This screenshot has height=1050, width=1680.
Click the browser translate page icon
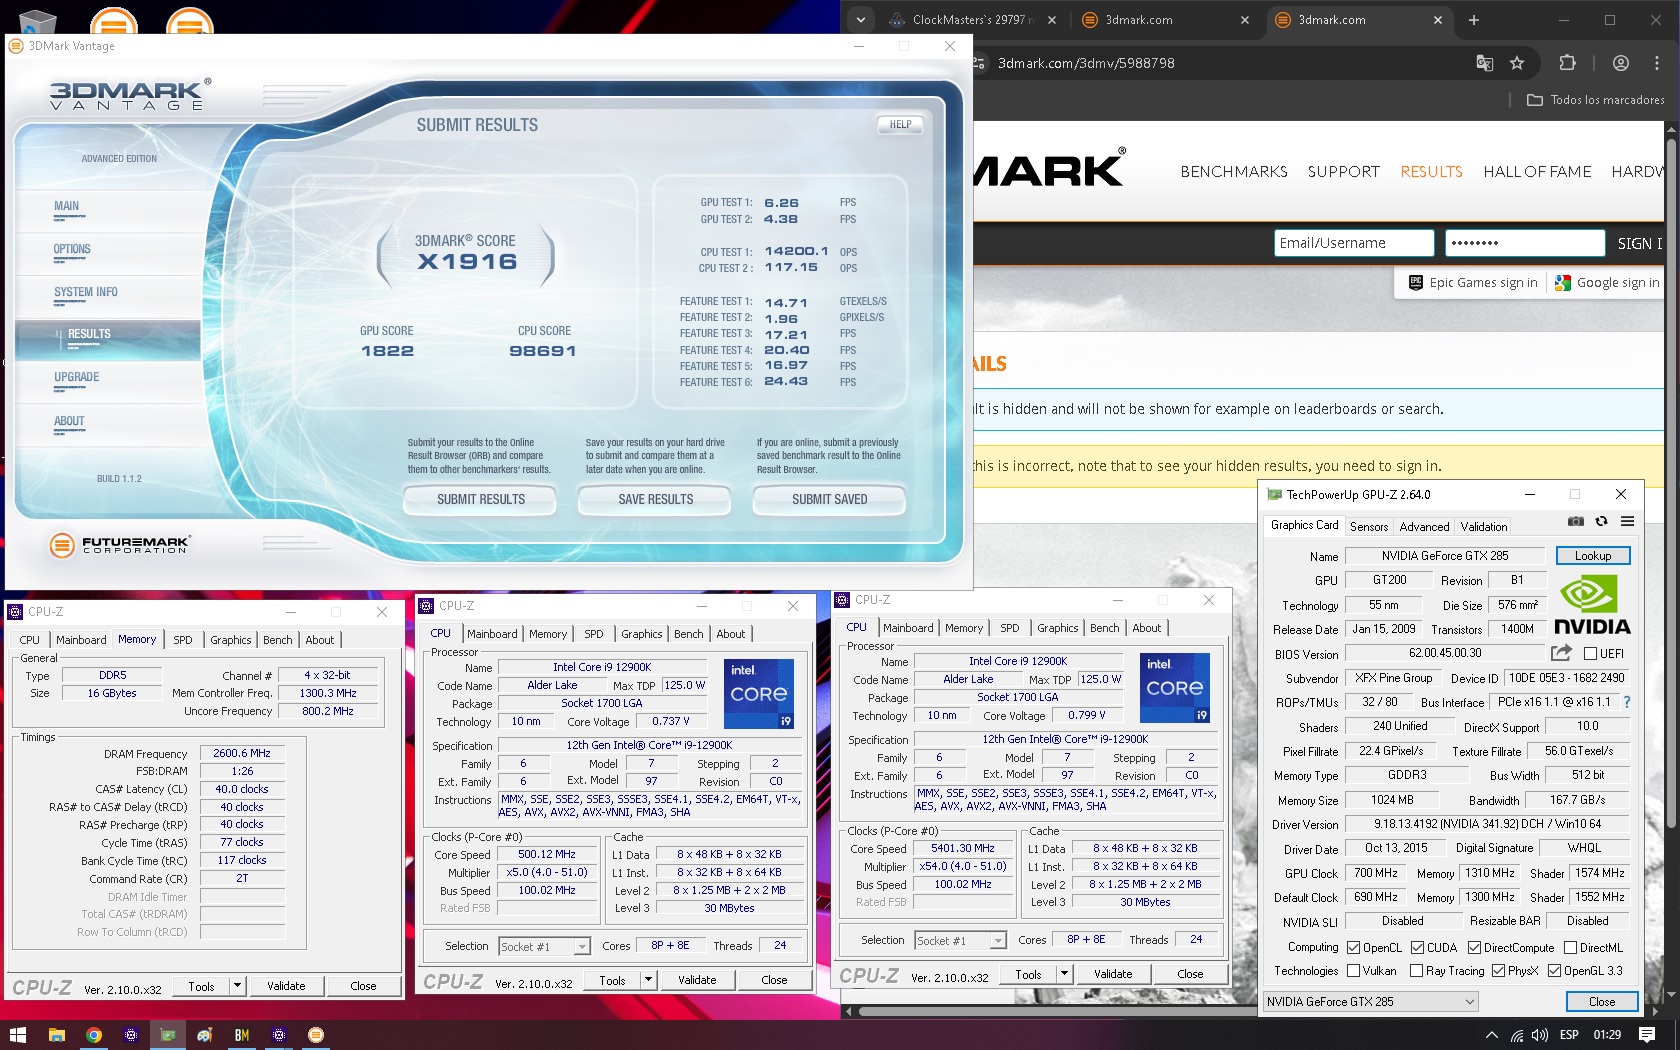tap(1485, 63)
